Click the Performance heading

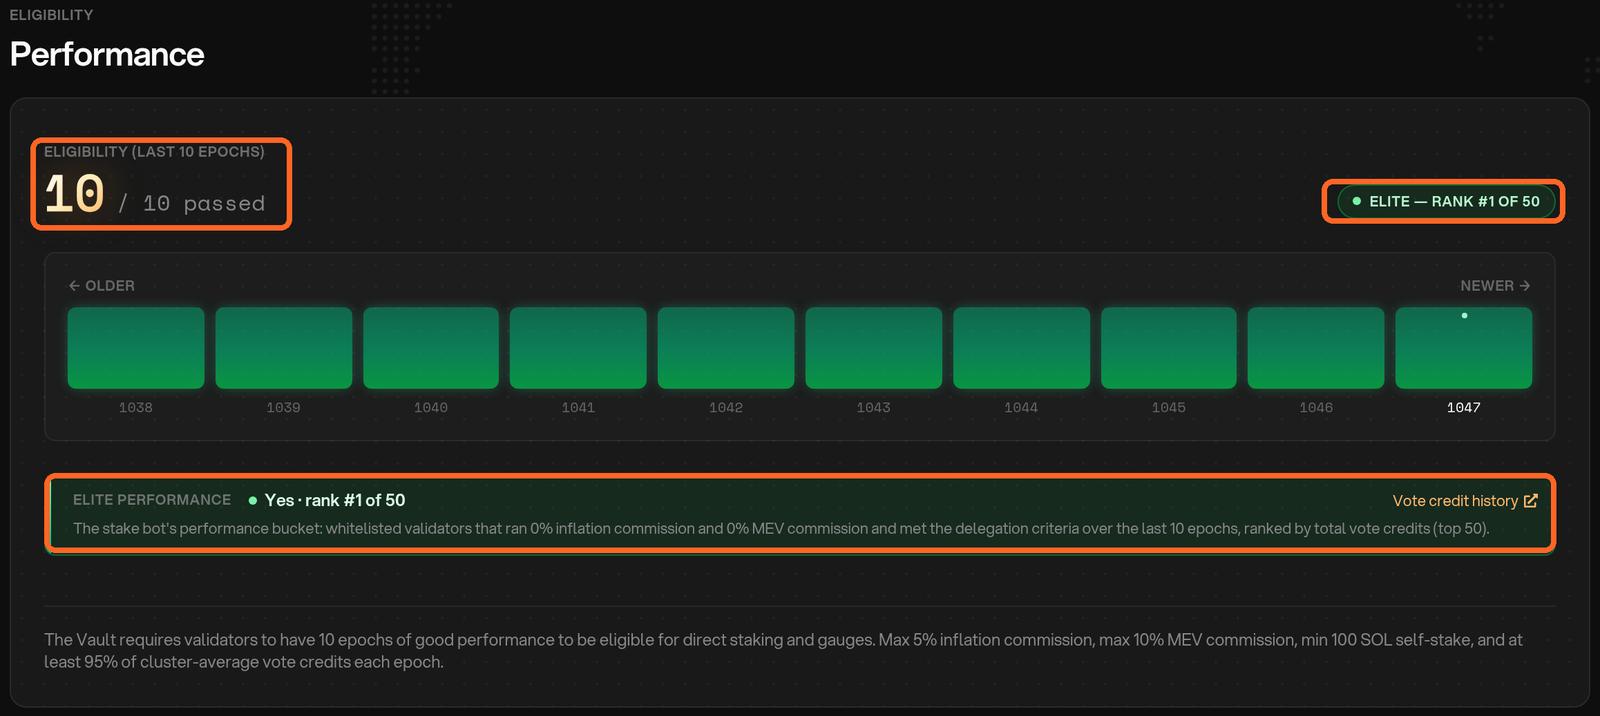click(x=107, y=54)
